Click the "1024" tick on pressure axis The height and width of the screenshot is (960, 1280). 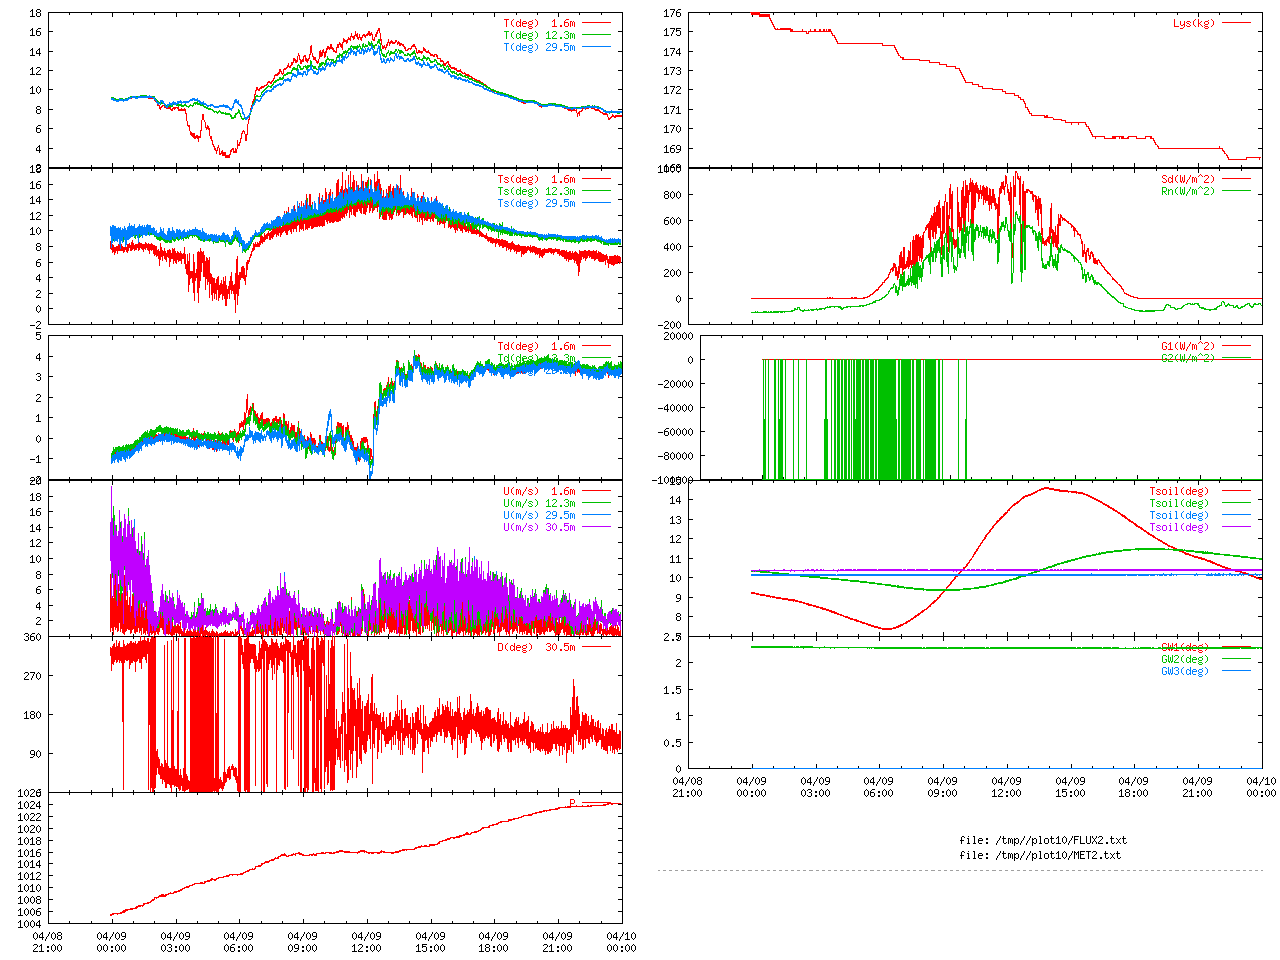point(30,806)
